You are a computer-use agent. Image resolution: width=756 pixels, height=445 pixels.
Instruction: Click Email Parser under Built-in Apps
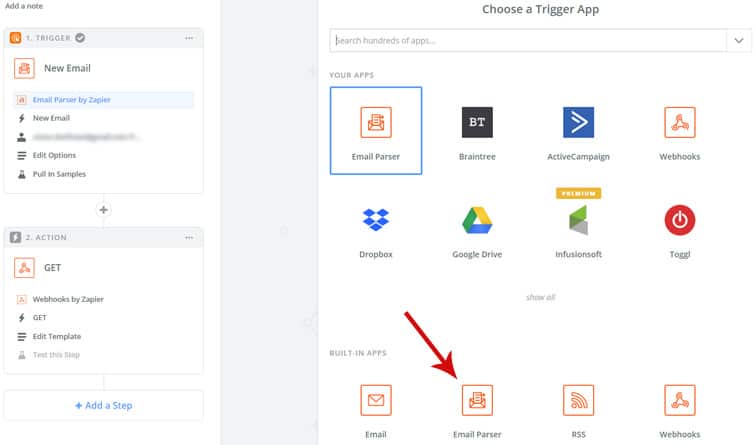(477, 399)
